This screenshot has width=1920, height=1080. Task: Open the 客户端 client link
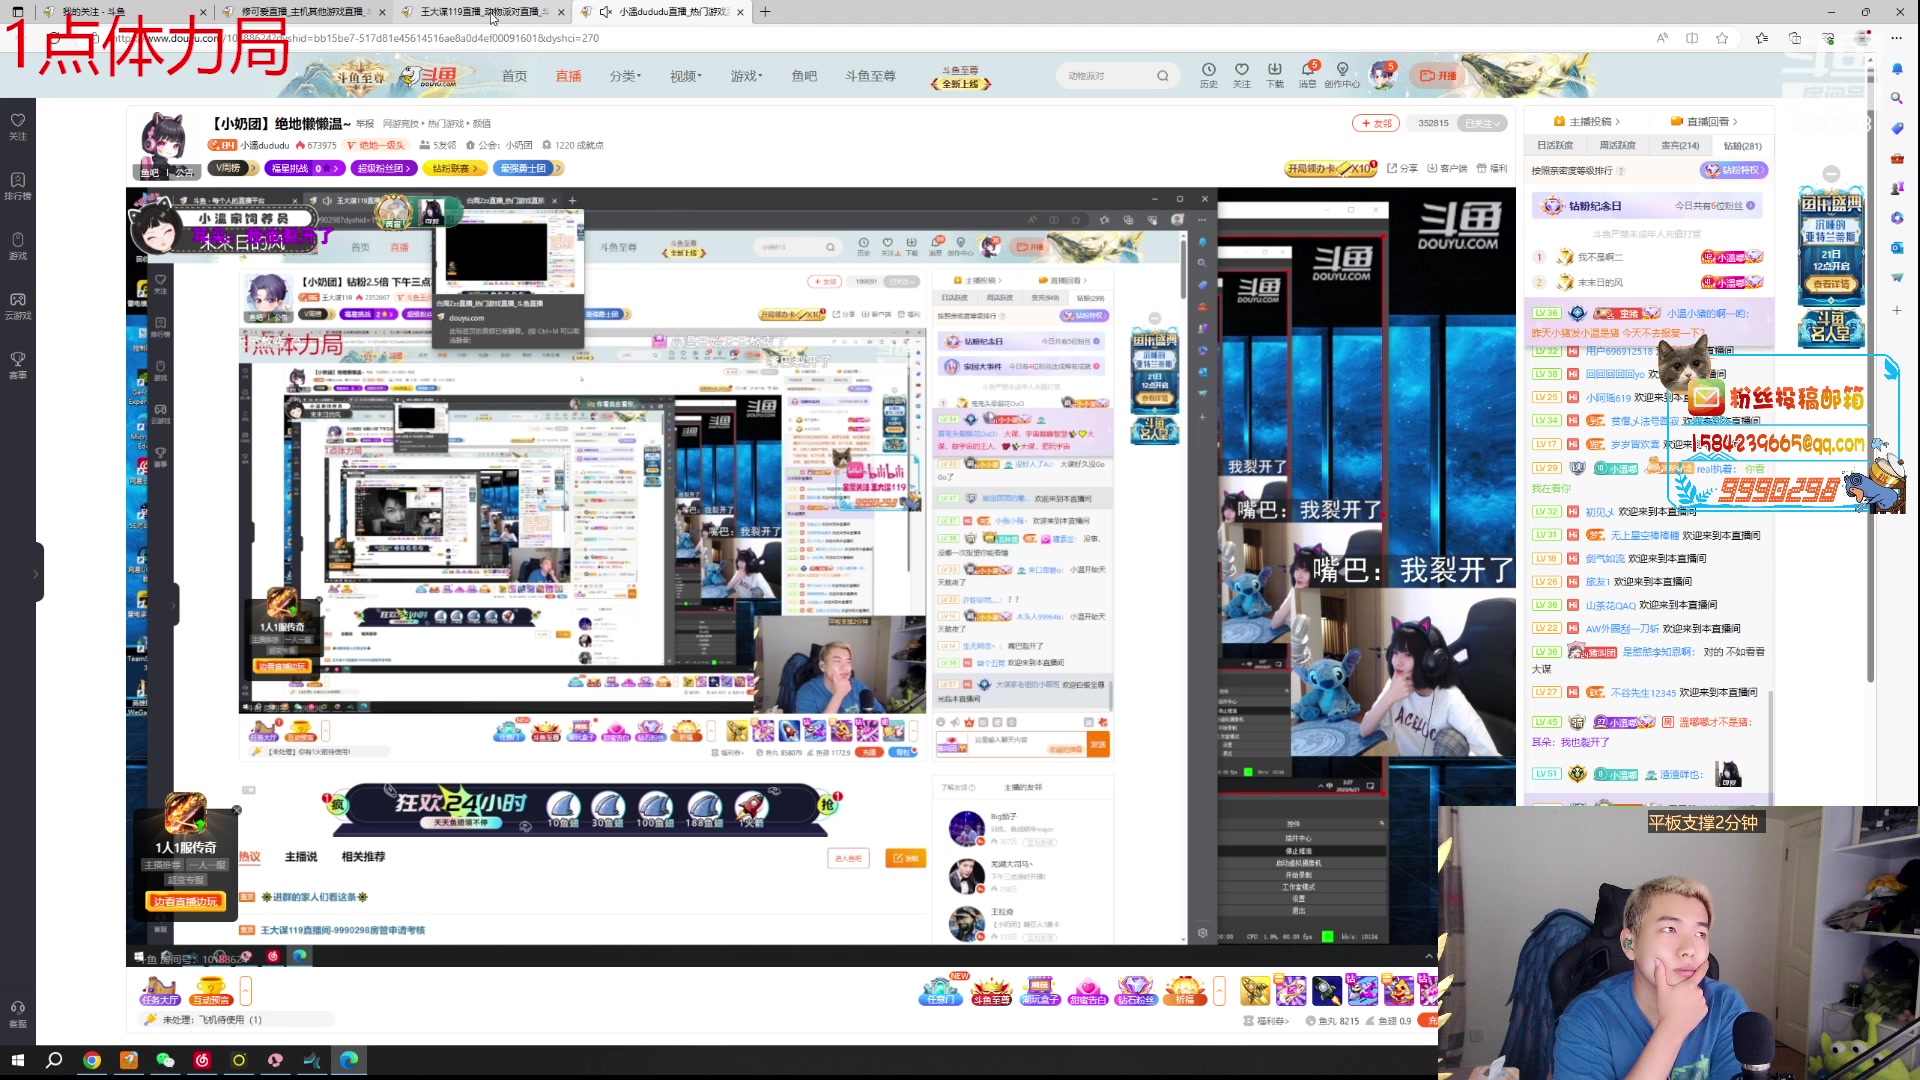tap(1447, 168)
